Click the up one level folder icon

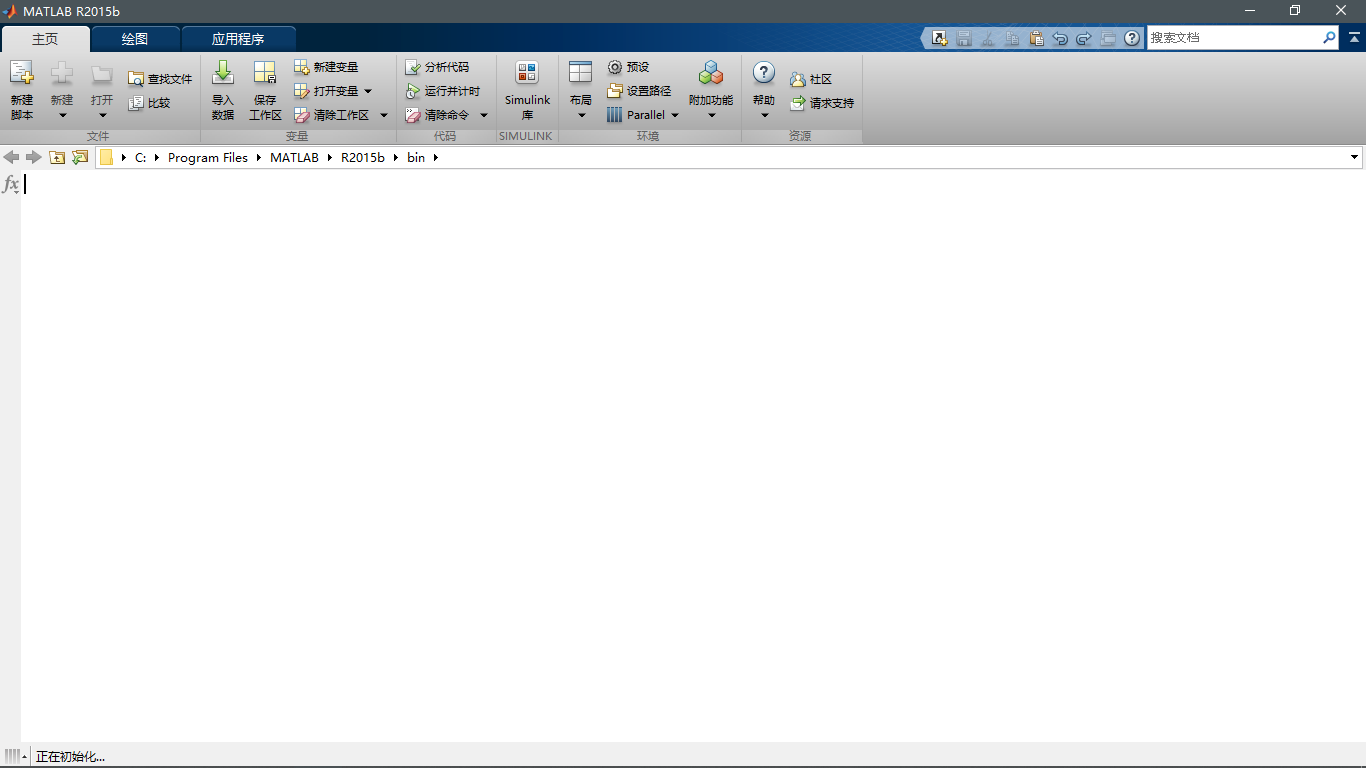click(x=57, y=157)
